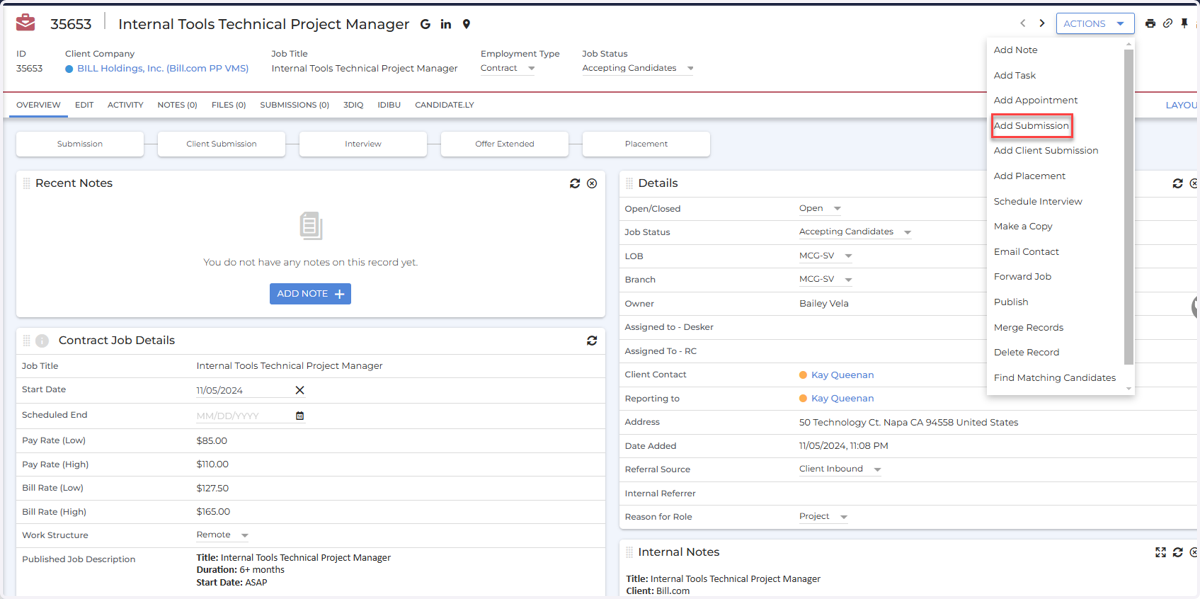Image resolution: width=1200 pixels, height=599 pixels.
Task: Open BILL Holdings, Inc. client company link
Action: (x=163, y=69)
